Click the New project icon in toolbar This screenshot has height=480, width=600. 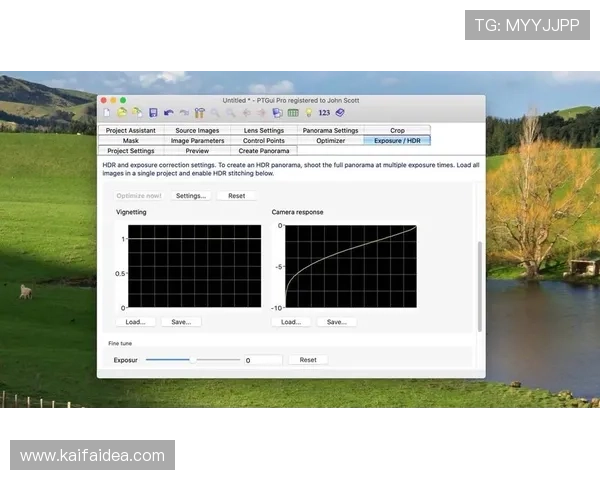coord(107,113)
